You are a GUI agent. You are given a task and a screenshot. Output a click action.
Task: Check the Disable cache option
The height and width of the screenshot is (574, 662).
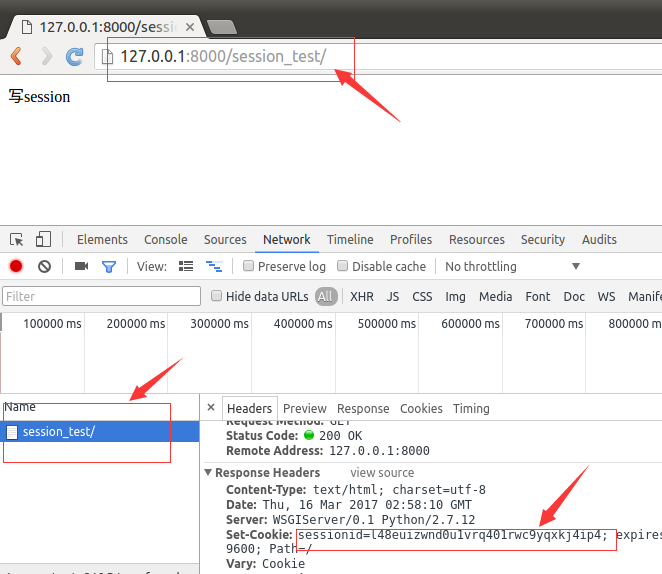(x=343, y=267)
